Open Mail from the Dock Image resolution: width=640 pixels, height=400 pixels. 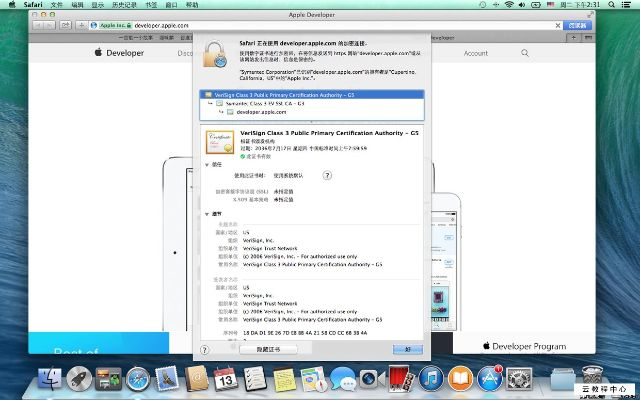pos(167,378)
